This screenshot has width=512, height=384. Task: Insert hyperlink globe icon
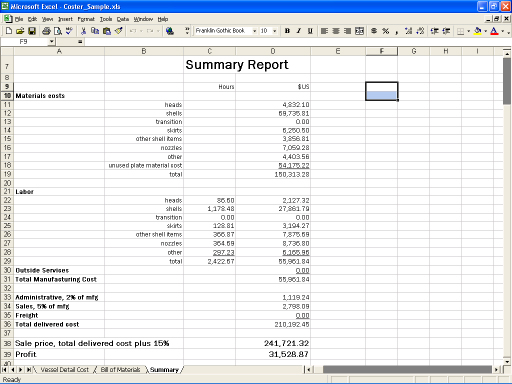(170, 31)
